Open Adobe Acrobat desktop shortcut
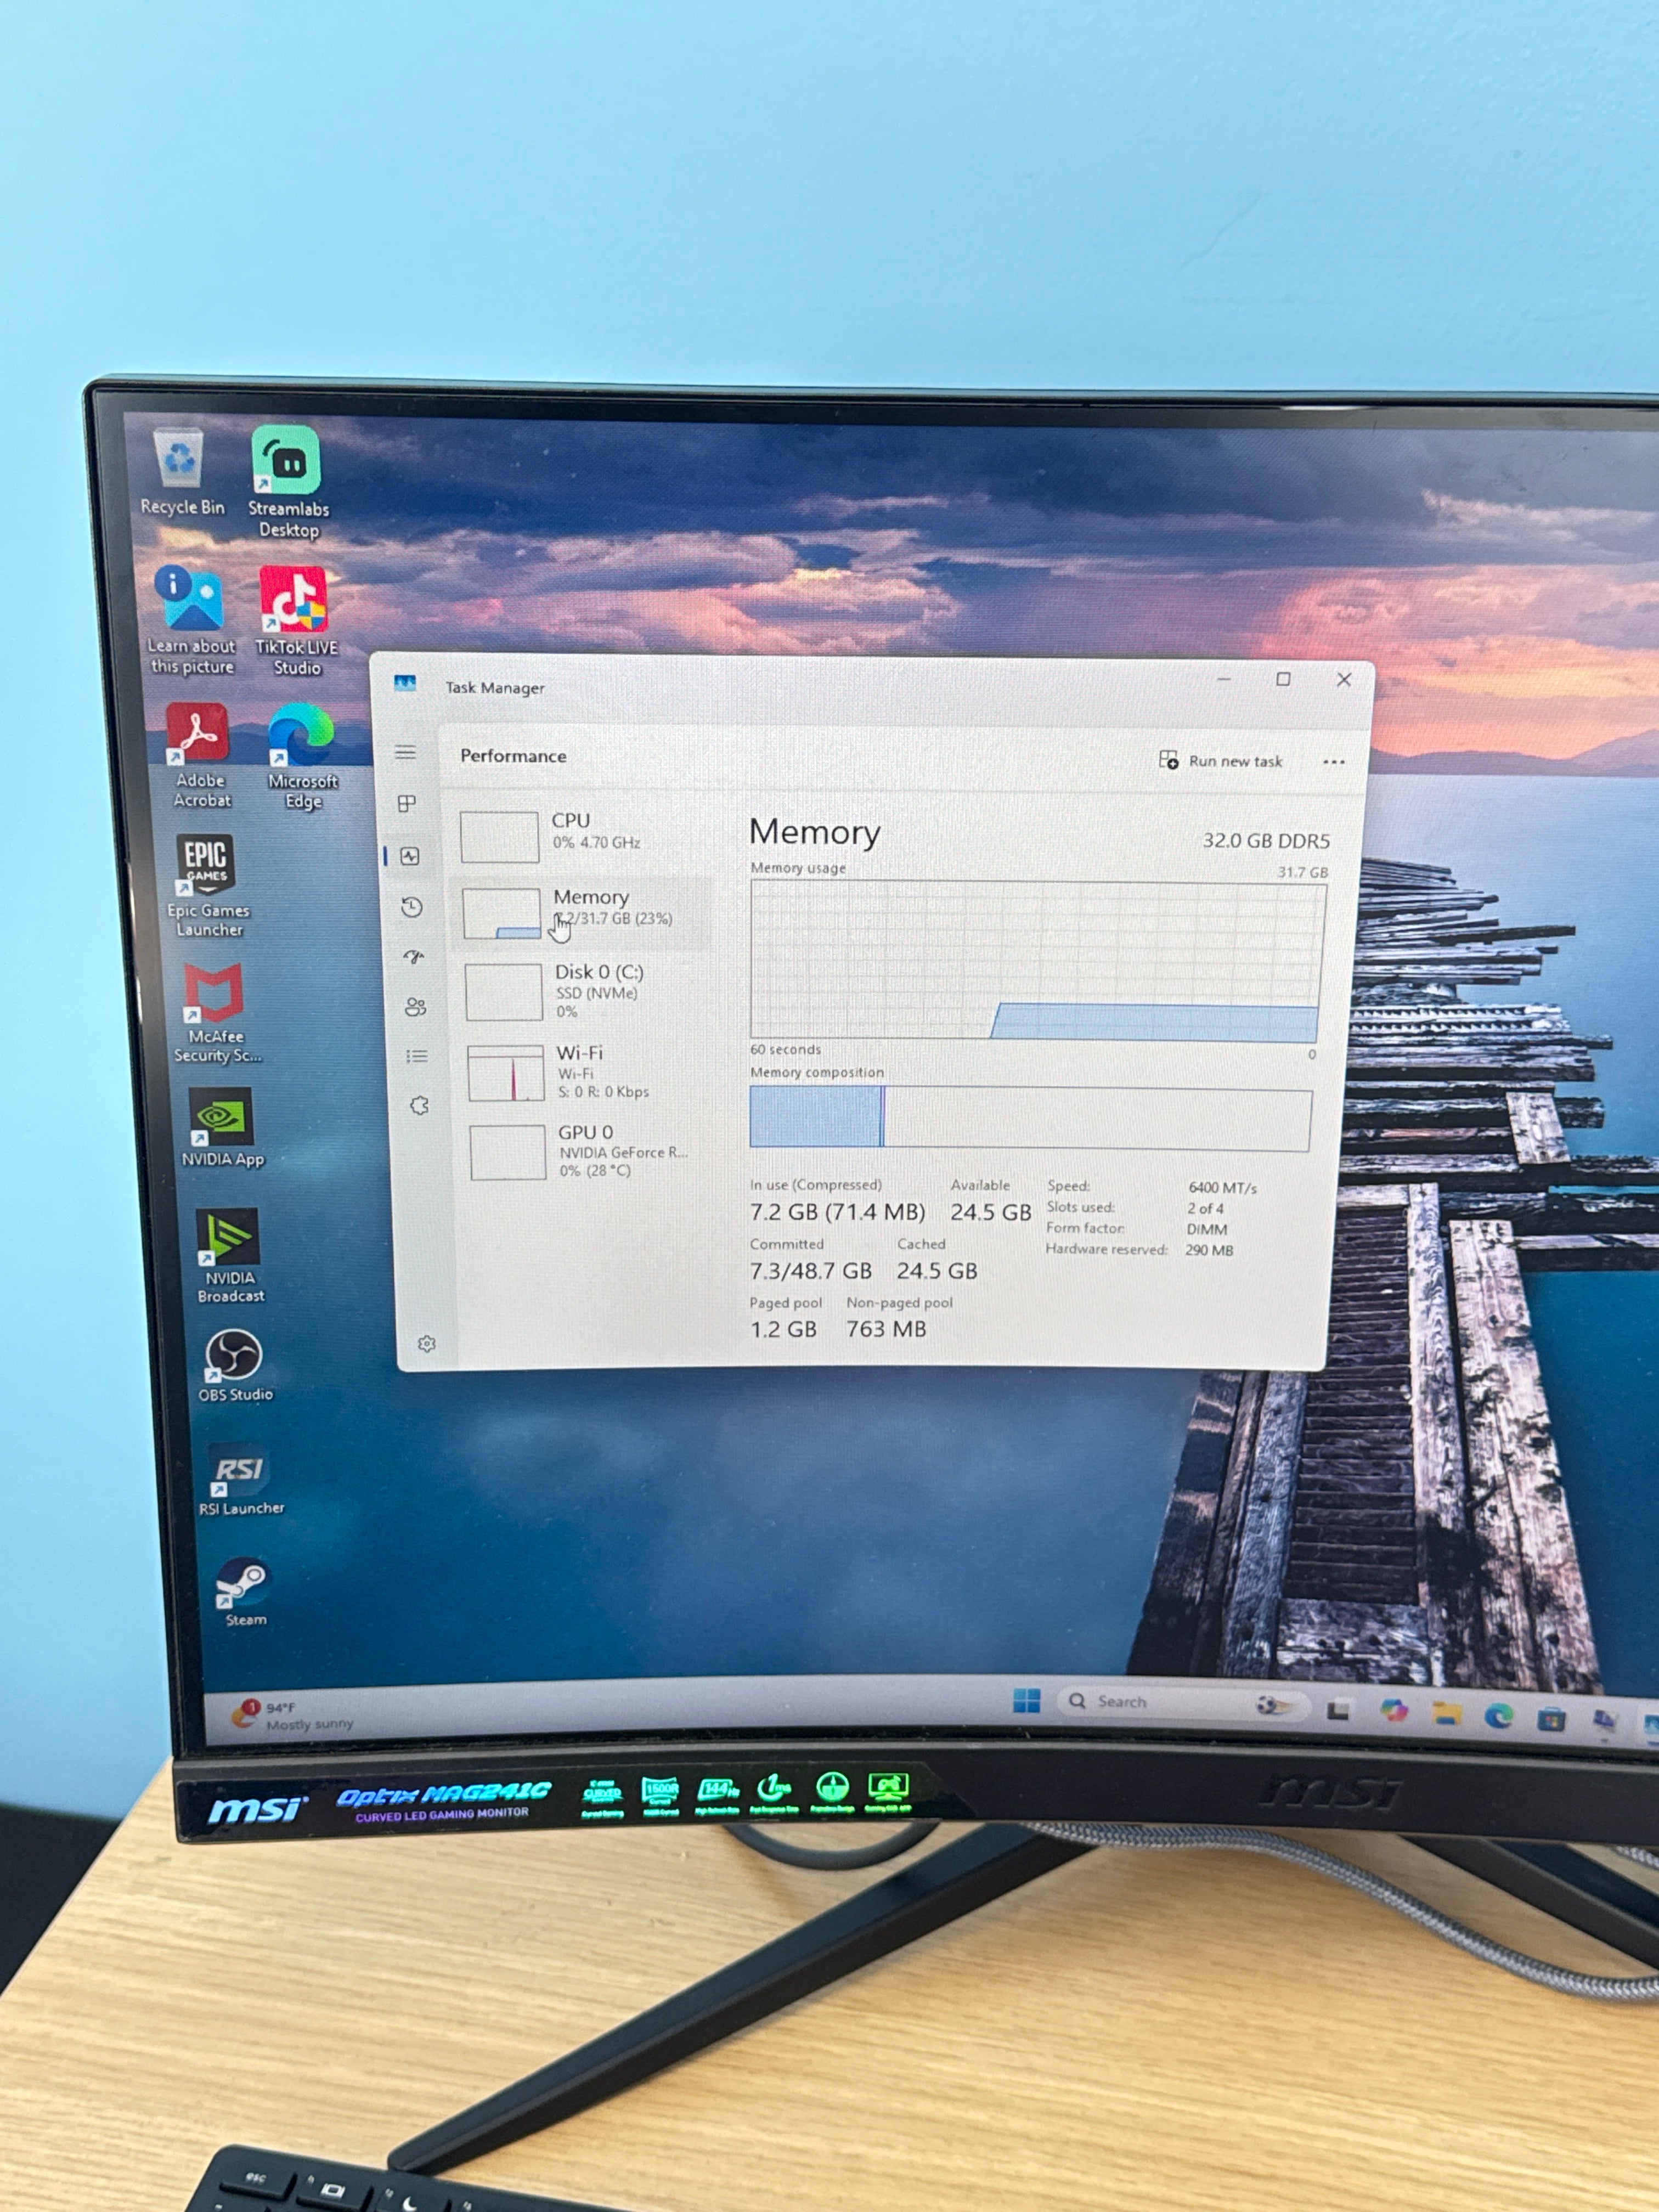This screenshot has height=2212, width=1659. [x=200, y=755]
